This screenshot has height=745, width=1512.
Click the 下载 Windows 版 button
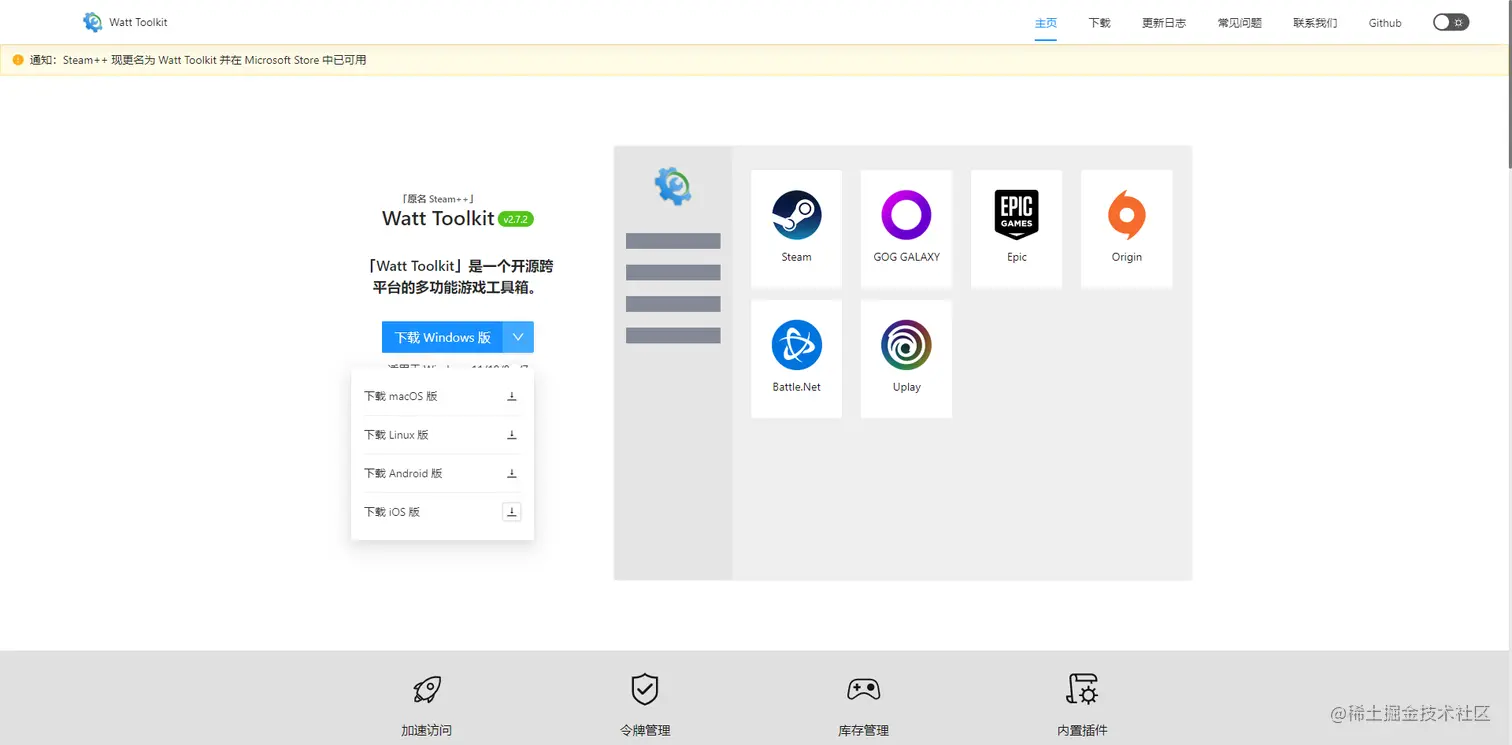coord(442,337)
